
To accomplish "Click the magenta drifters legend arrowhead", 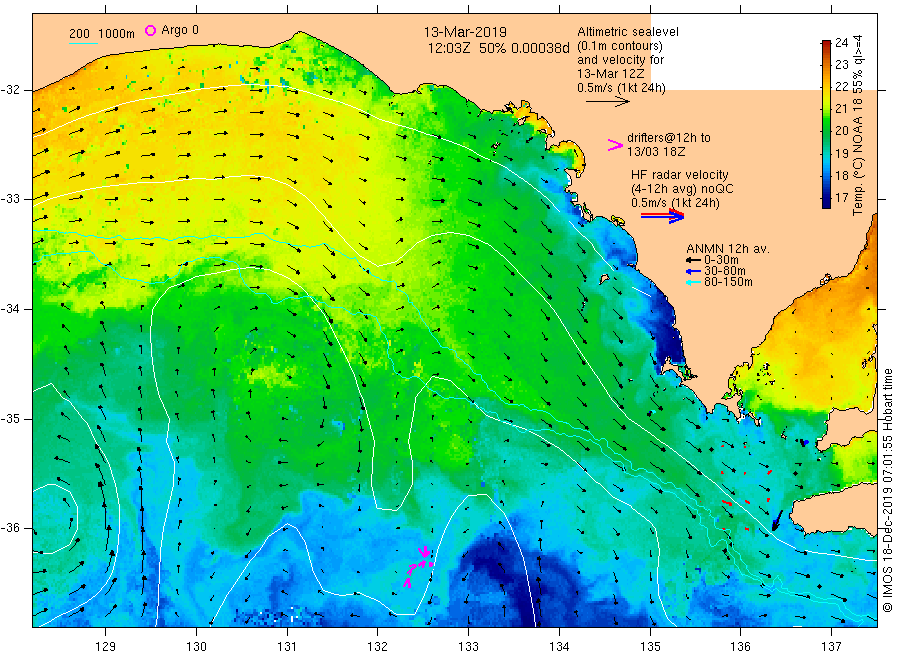I will pos(615,145).
